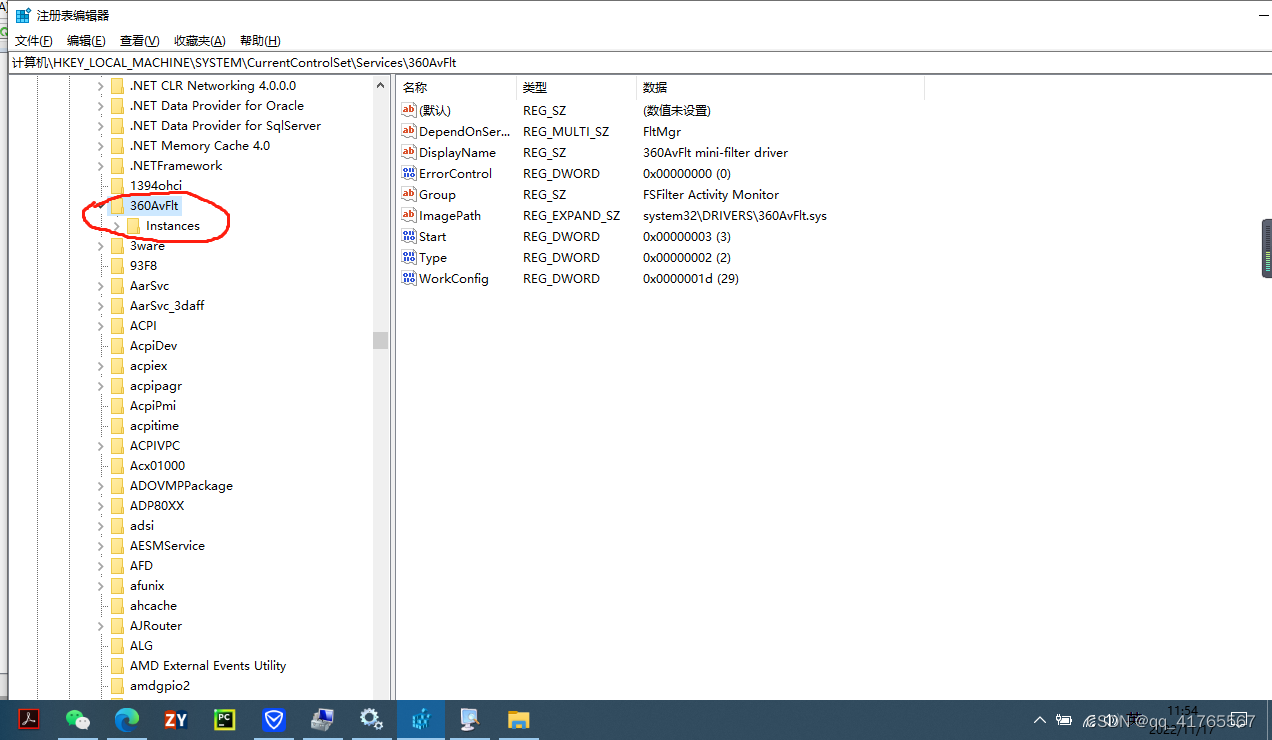Viewport: 1272px width, 740px height.
Task: Expand the .NETFramework key
Action: coord(100,166)
